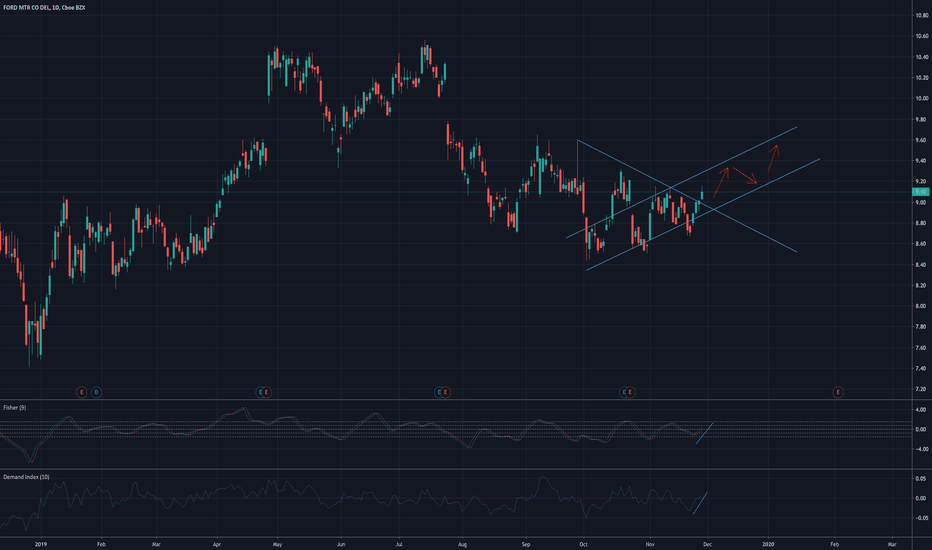Click the 9.40 price axis label
This screenshot has height=550, width=932.
[x=922, y=161]
